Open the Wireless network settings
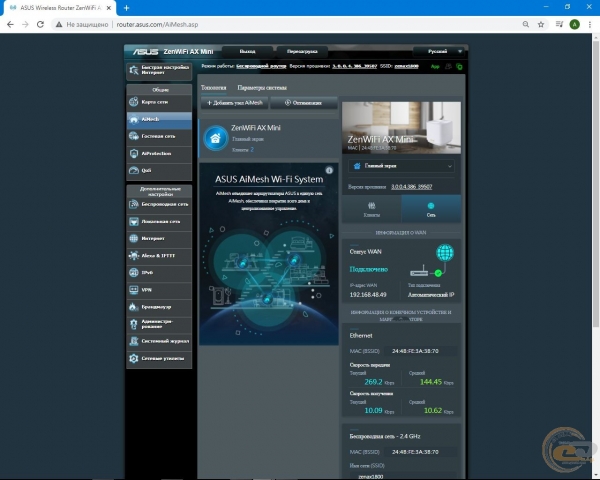600x480 pixels. click(x=159, y=204)
